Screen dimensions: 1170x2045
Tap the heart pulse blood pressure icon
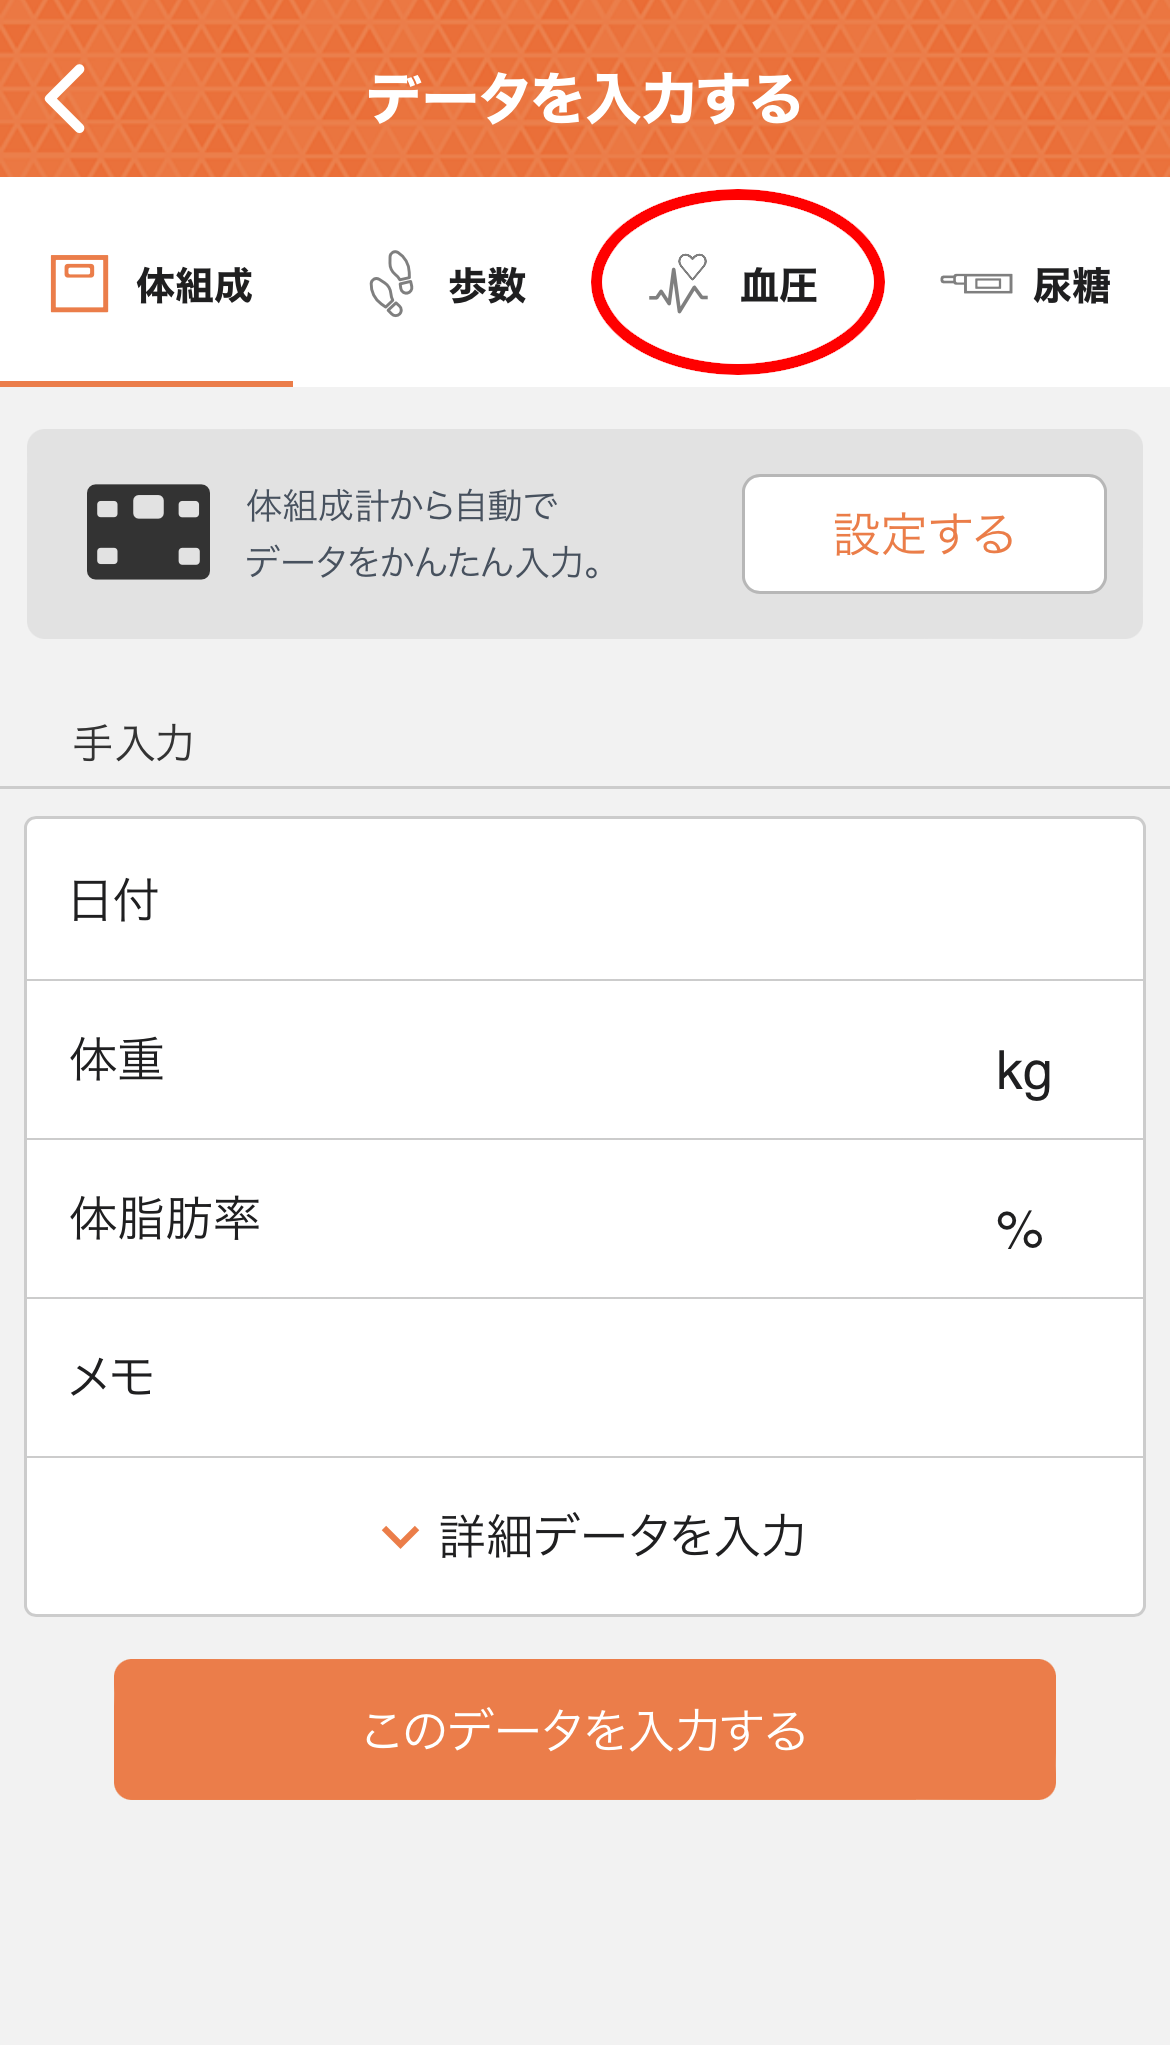(679, 284)
